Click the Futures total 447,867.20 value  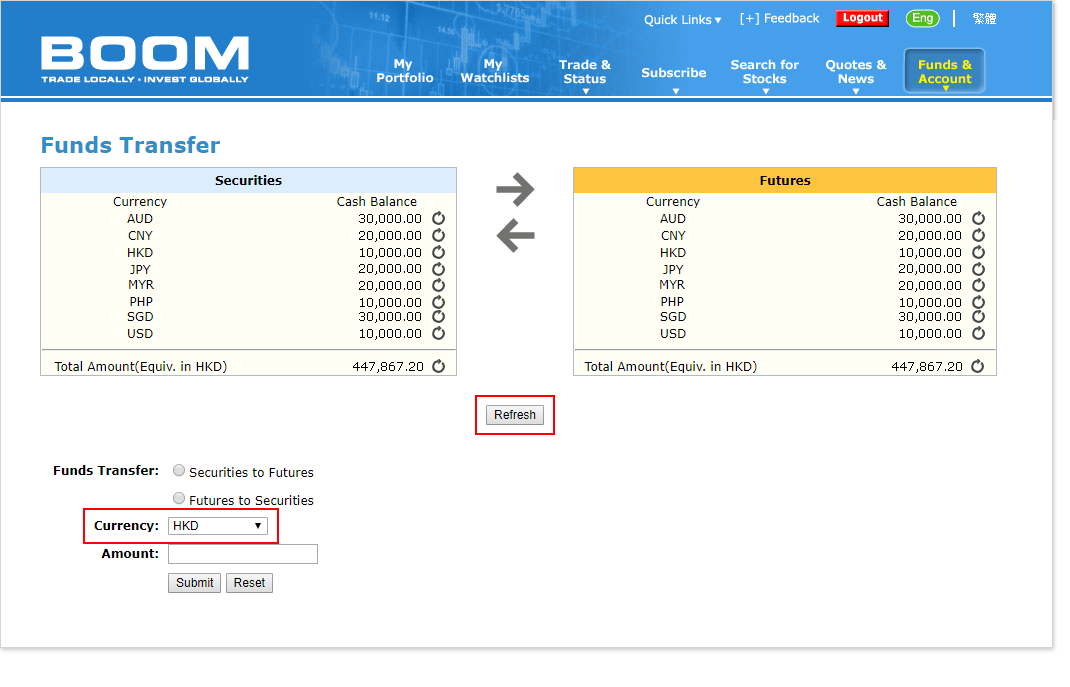(927, 366)
